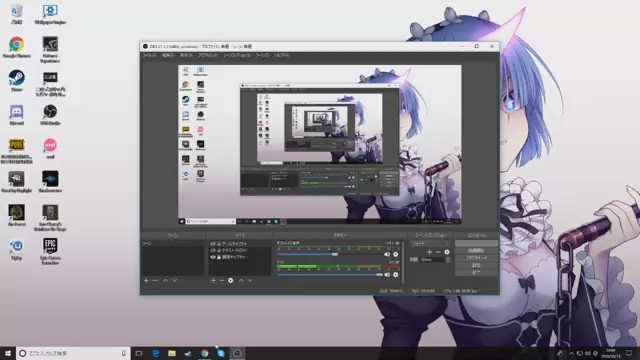Select the Wallpaper Engine desktop icon
640x360 pixels.
point(50,14)
